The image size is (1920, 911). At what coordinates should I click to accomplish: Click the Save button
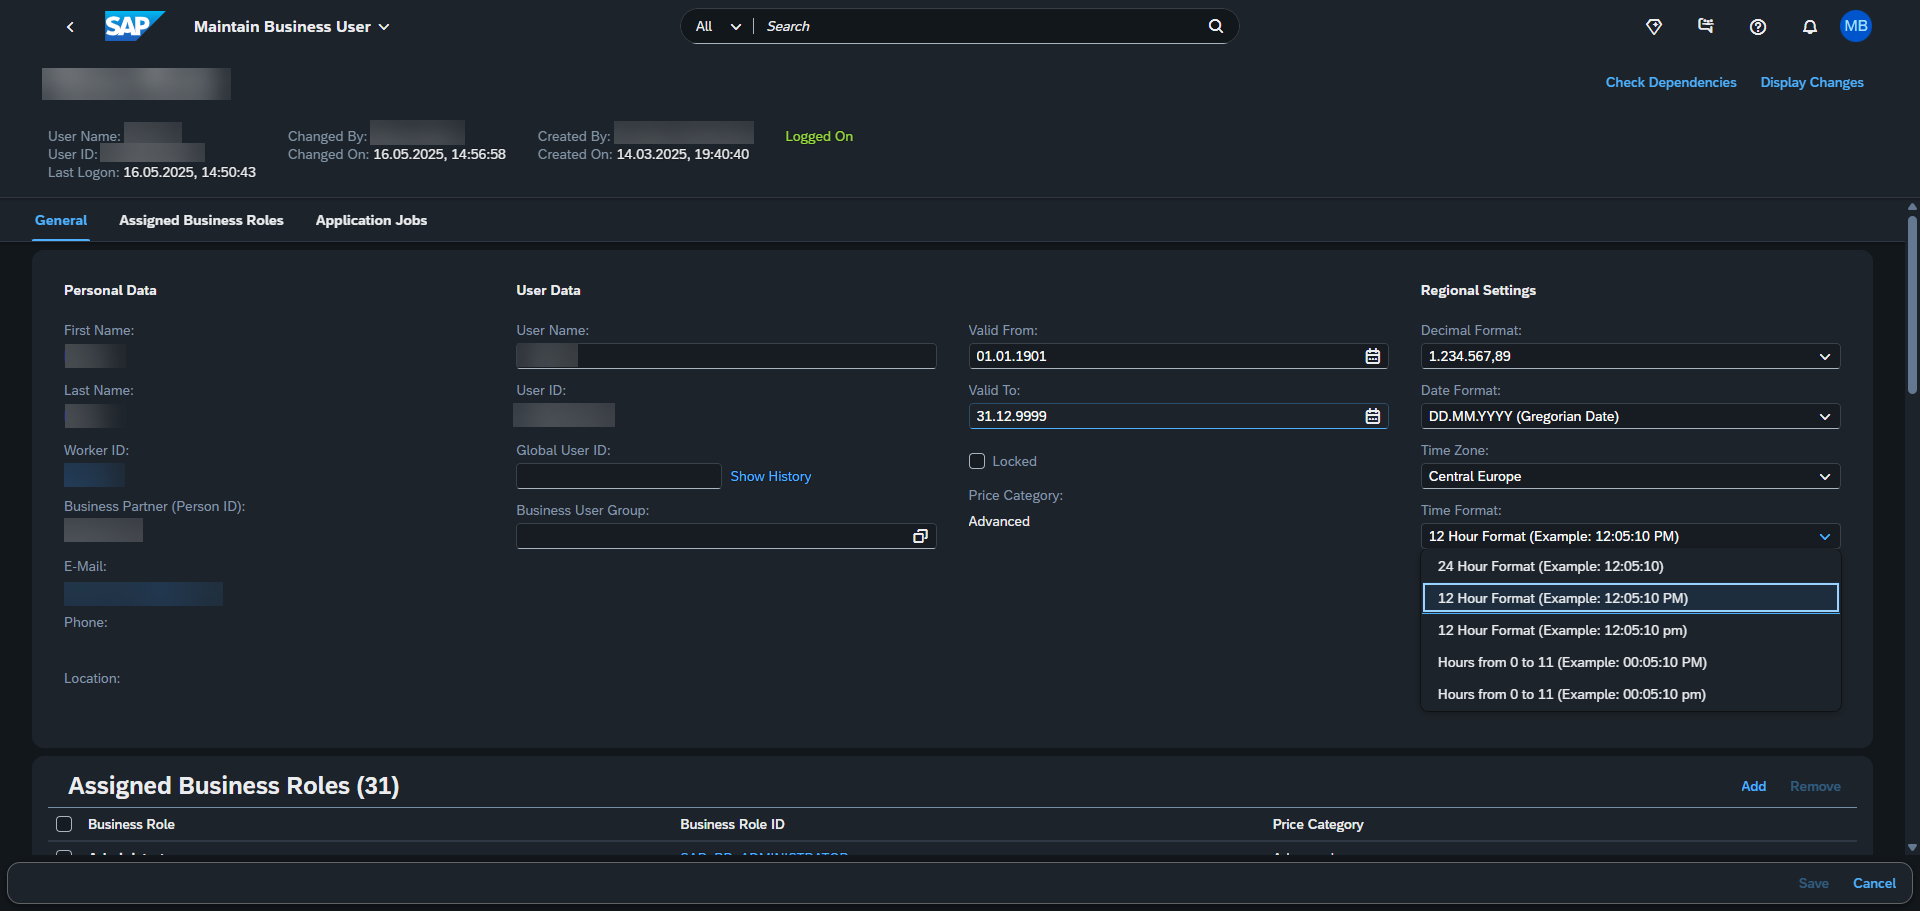pos(1813,883)
